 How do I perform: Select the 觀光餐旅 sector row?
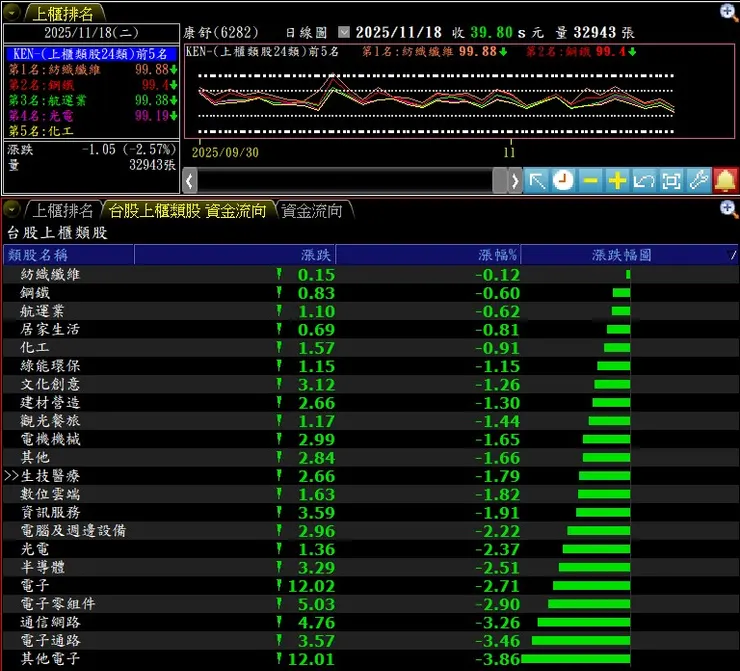pos(370,421)
